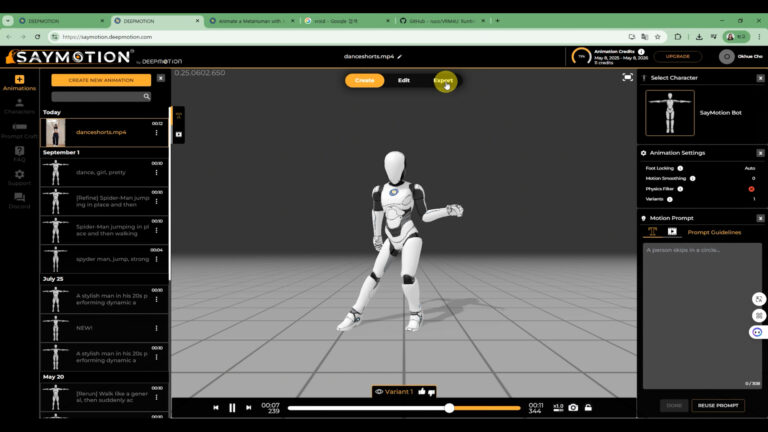
Task: Enter fullscreen viewport mode
Action: (x=627, y=77)
